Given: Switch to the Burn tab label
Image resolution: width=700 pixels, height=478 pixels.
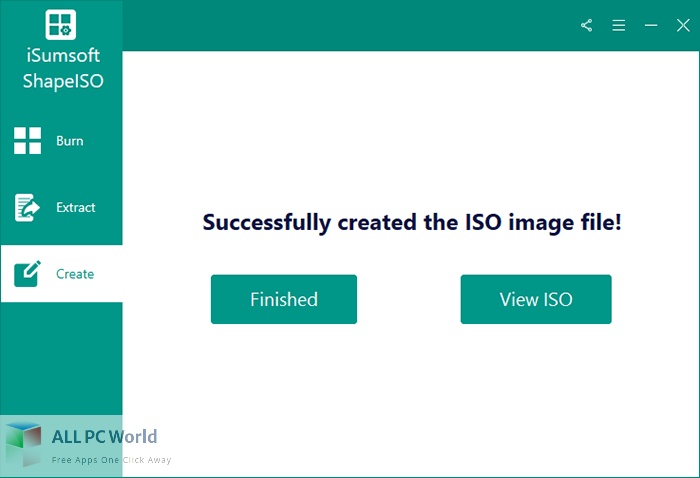Looking at the screenshot, I should point(70,141).
